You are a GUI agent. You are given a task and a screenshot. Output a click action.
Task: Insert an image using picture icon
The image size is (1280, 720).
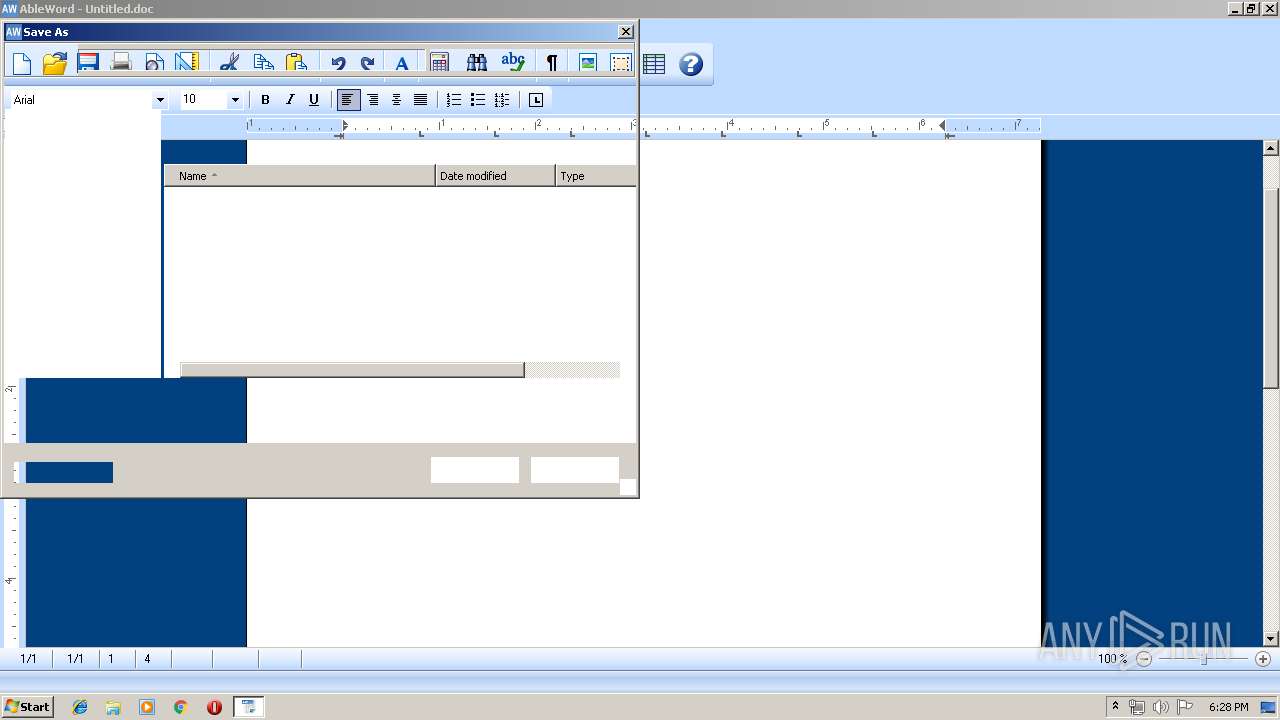[588, 63]
